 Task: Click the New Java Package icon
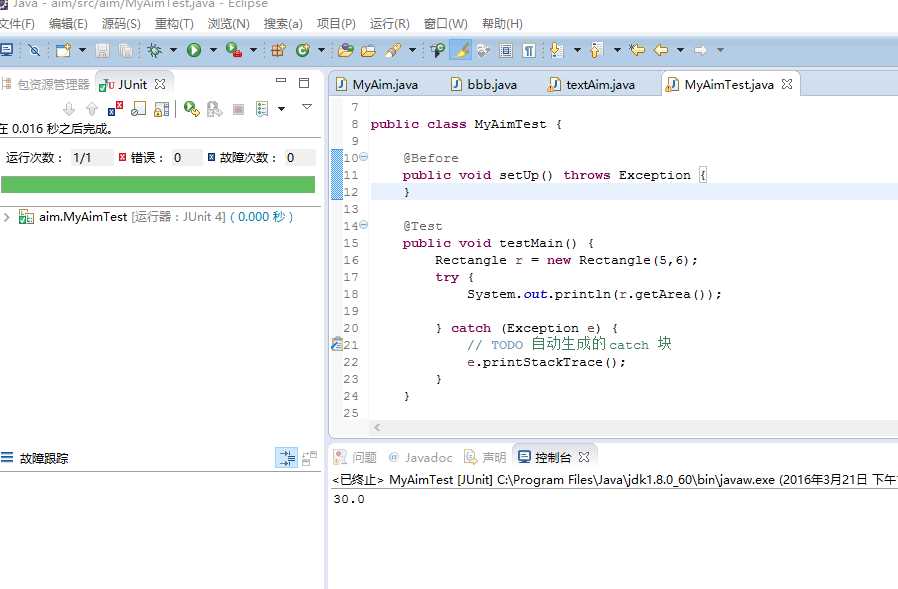click(x=278, y=50)
